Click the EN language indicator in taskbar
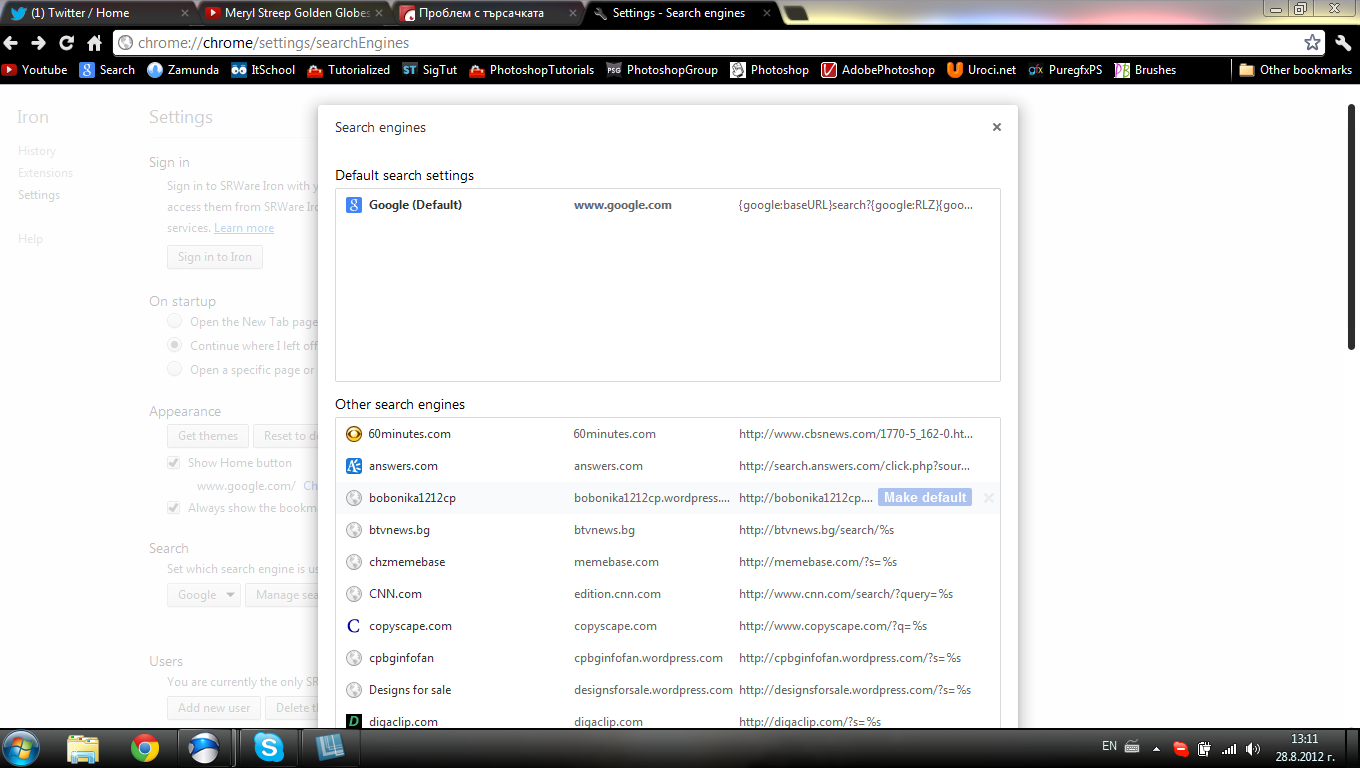1360x768 pixels. click(x=1109, y=746)
